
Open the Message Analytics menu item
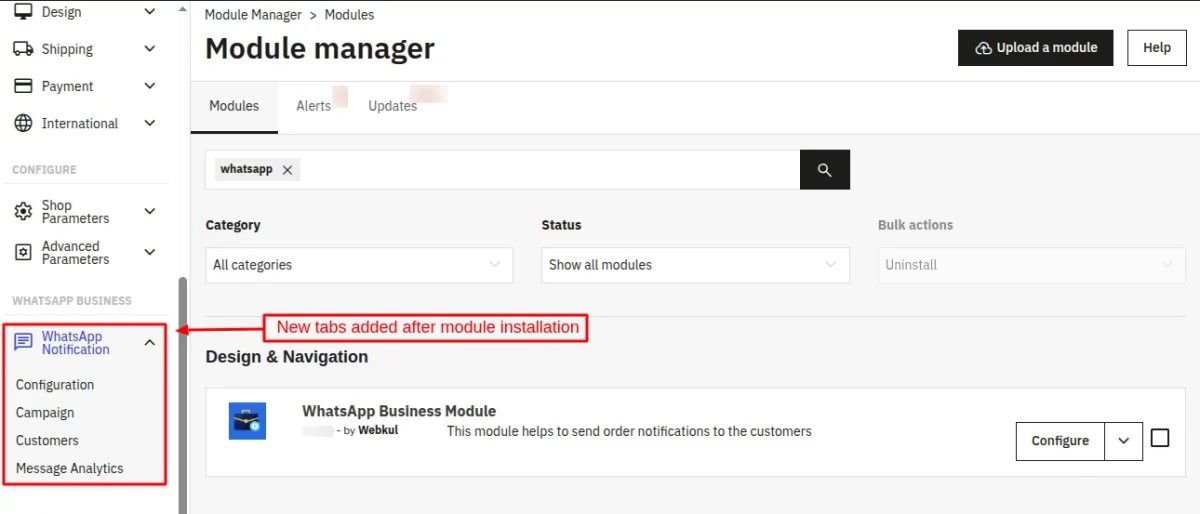(x=70, y=469)
